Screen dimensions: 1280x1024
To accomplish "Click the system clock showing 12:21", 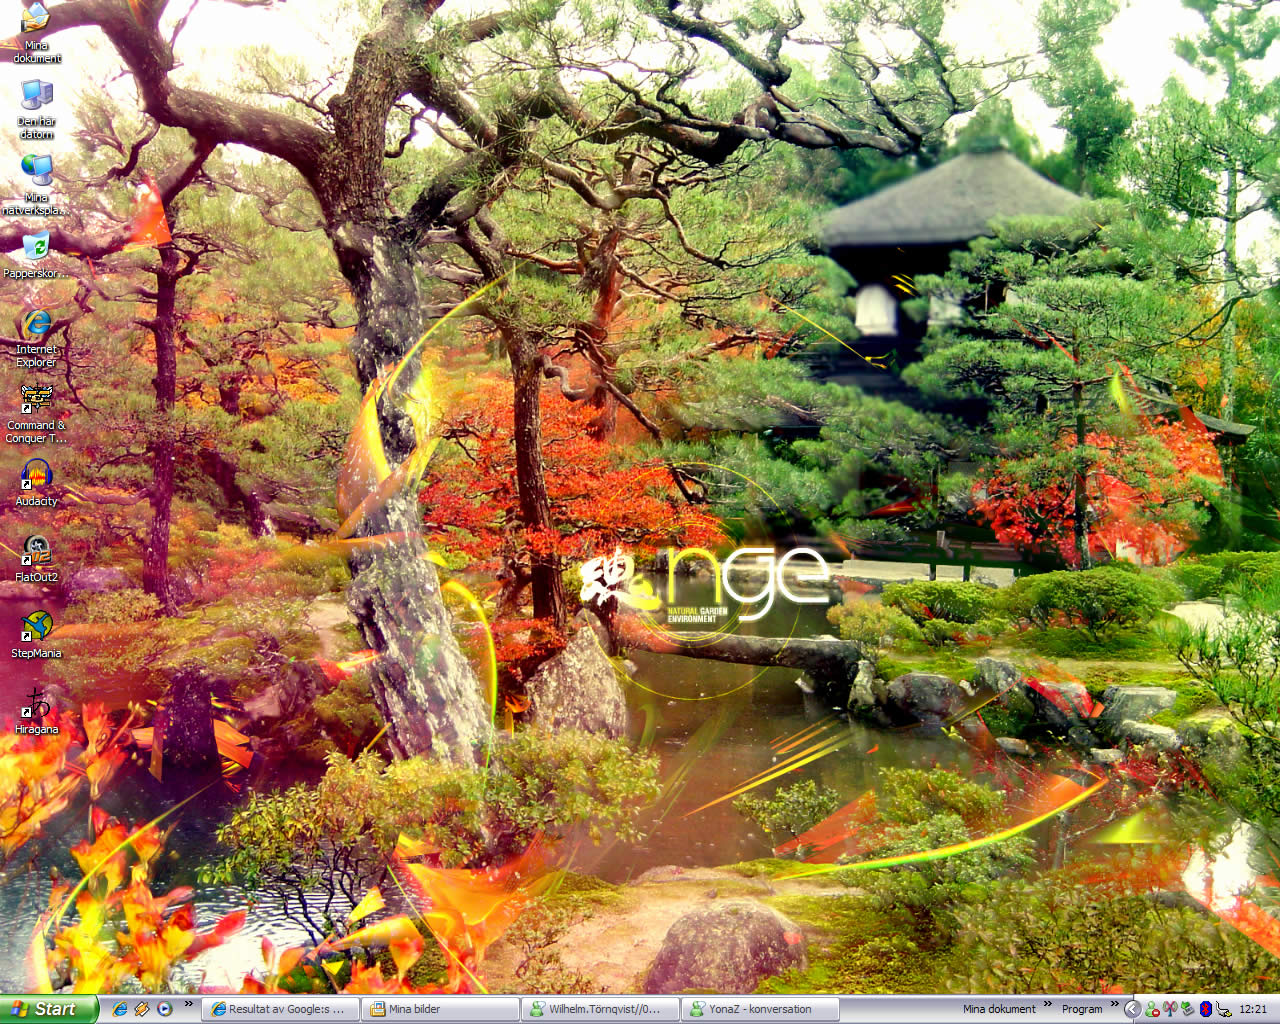I will pyautogui.click(x=1253, y=1009).
